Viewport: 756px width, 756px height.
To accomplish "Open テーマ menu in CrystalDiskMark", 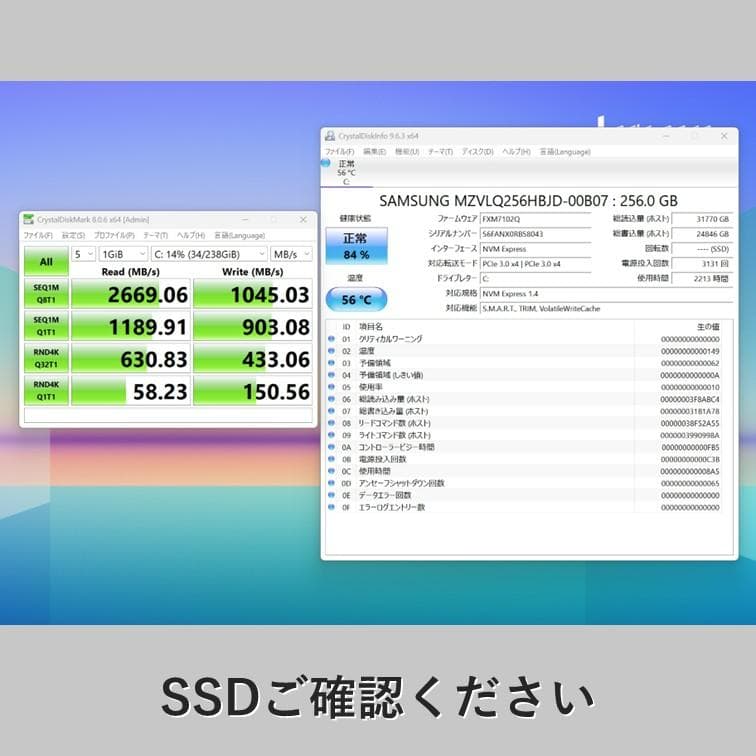I will (155, 235).
